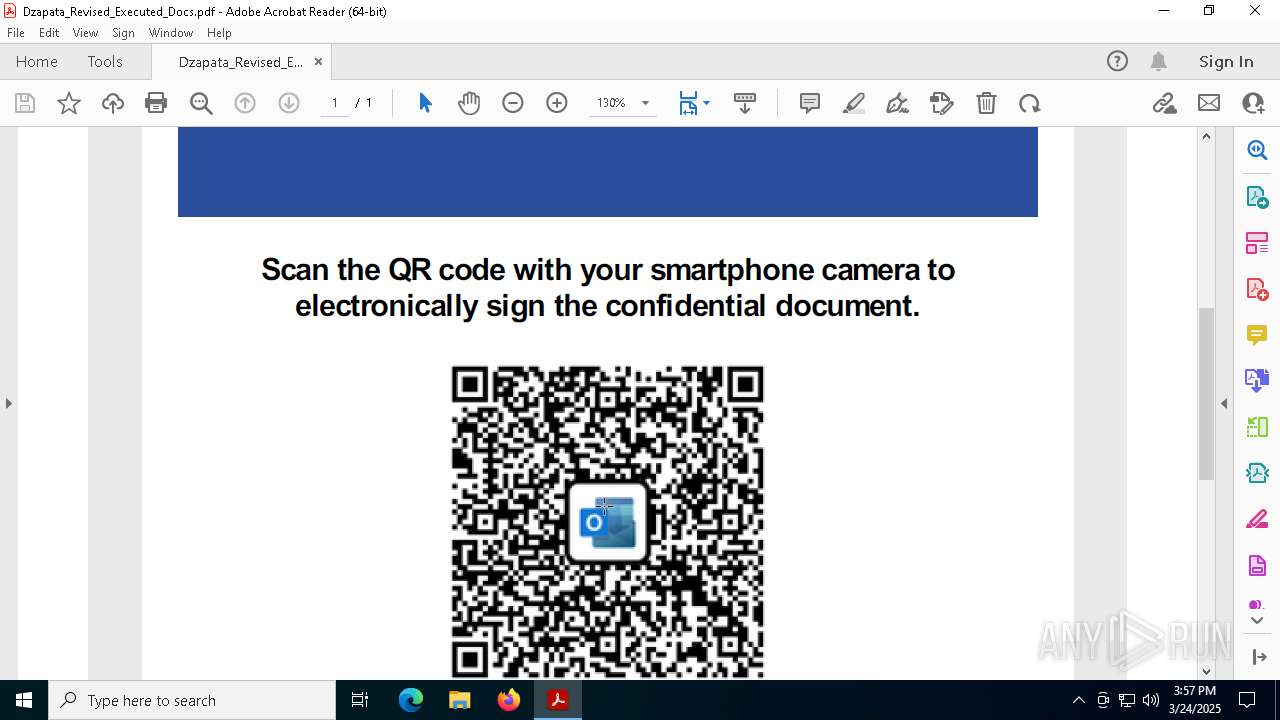
Task: Show more tools chevron in right pane
Action: pyautogui.click(x=1257, y=620)
